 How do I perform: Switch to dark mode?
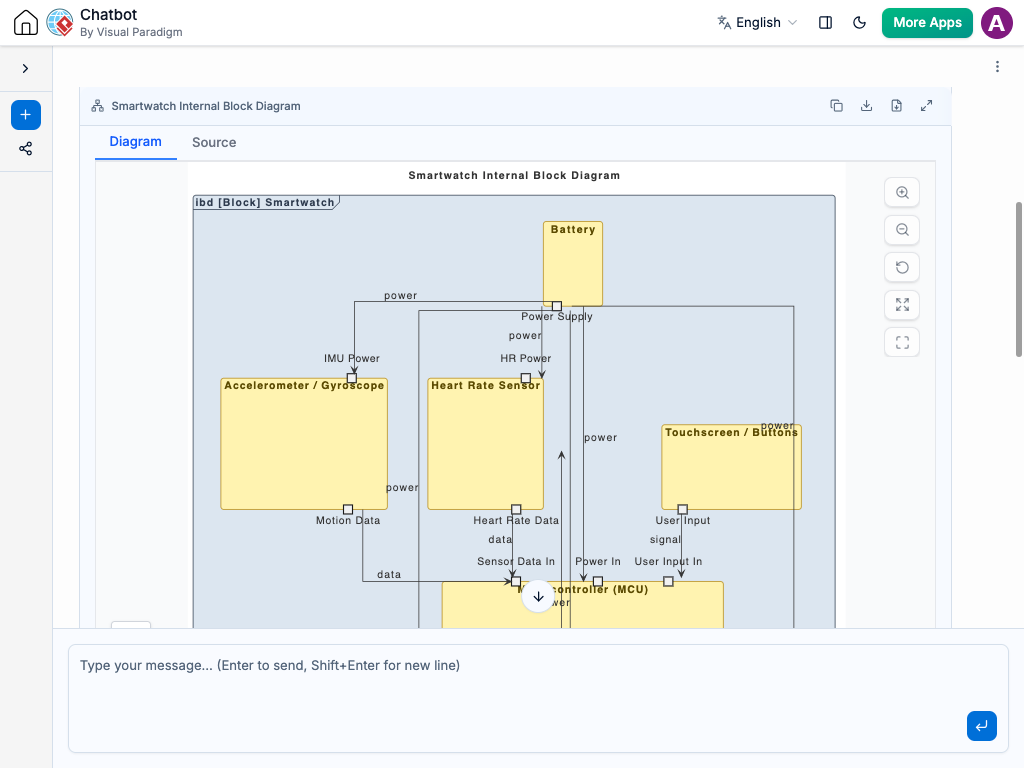[859, 22]
